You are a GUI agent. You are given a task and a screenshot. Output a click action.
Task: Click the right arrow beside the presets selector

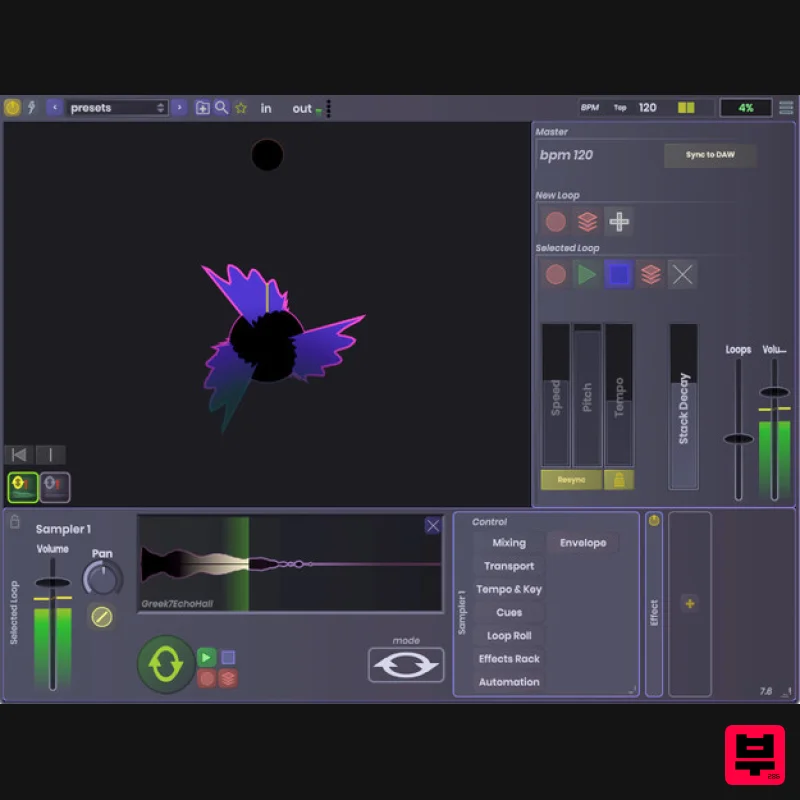[x=177, y=107]
